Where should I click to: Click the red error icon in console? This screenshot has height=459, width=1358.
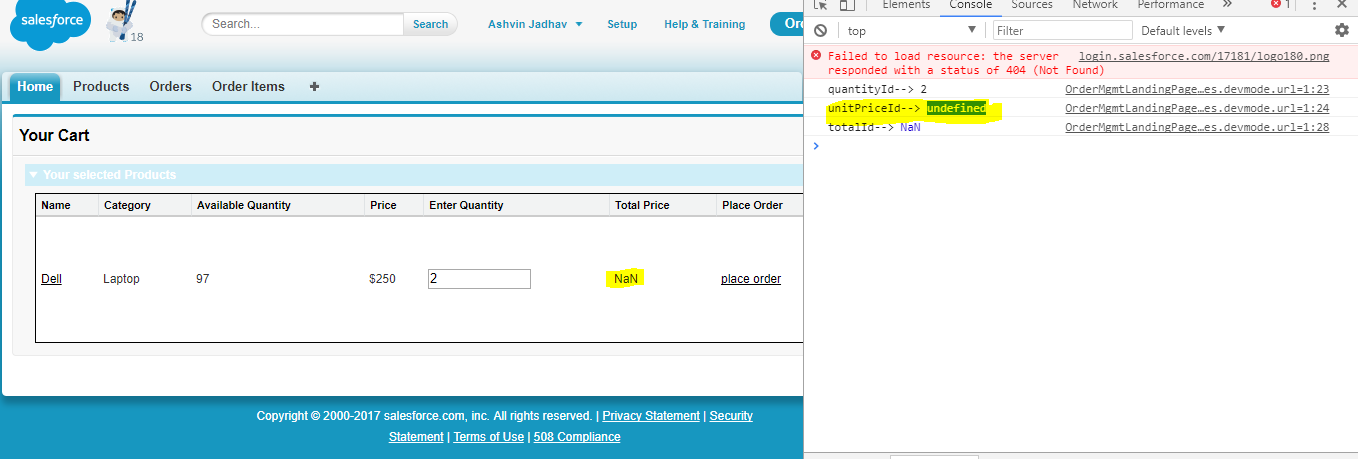tap(816, 57)
